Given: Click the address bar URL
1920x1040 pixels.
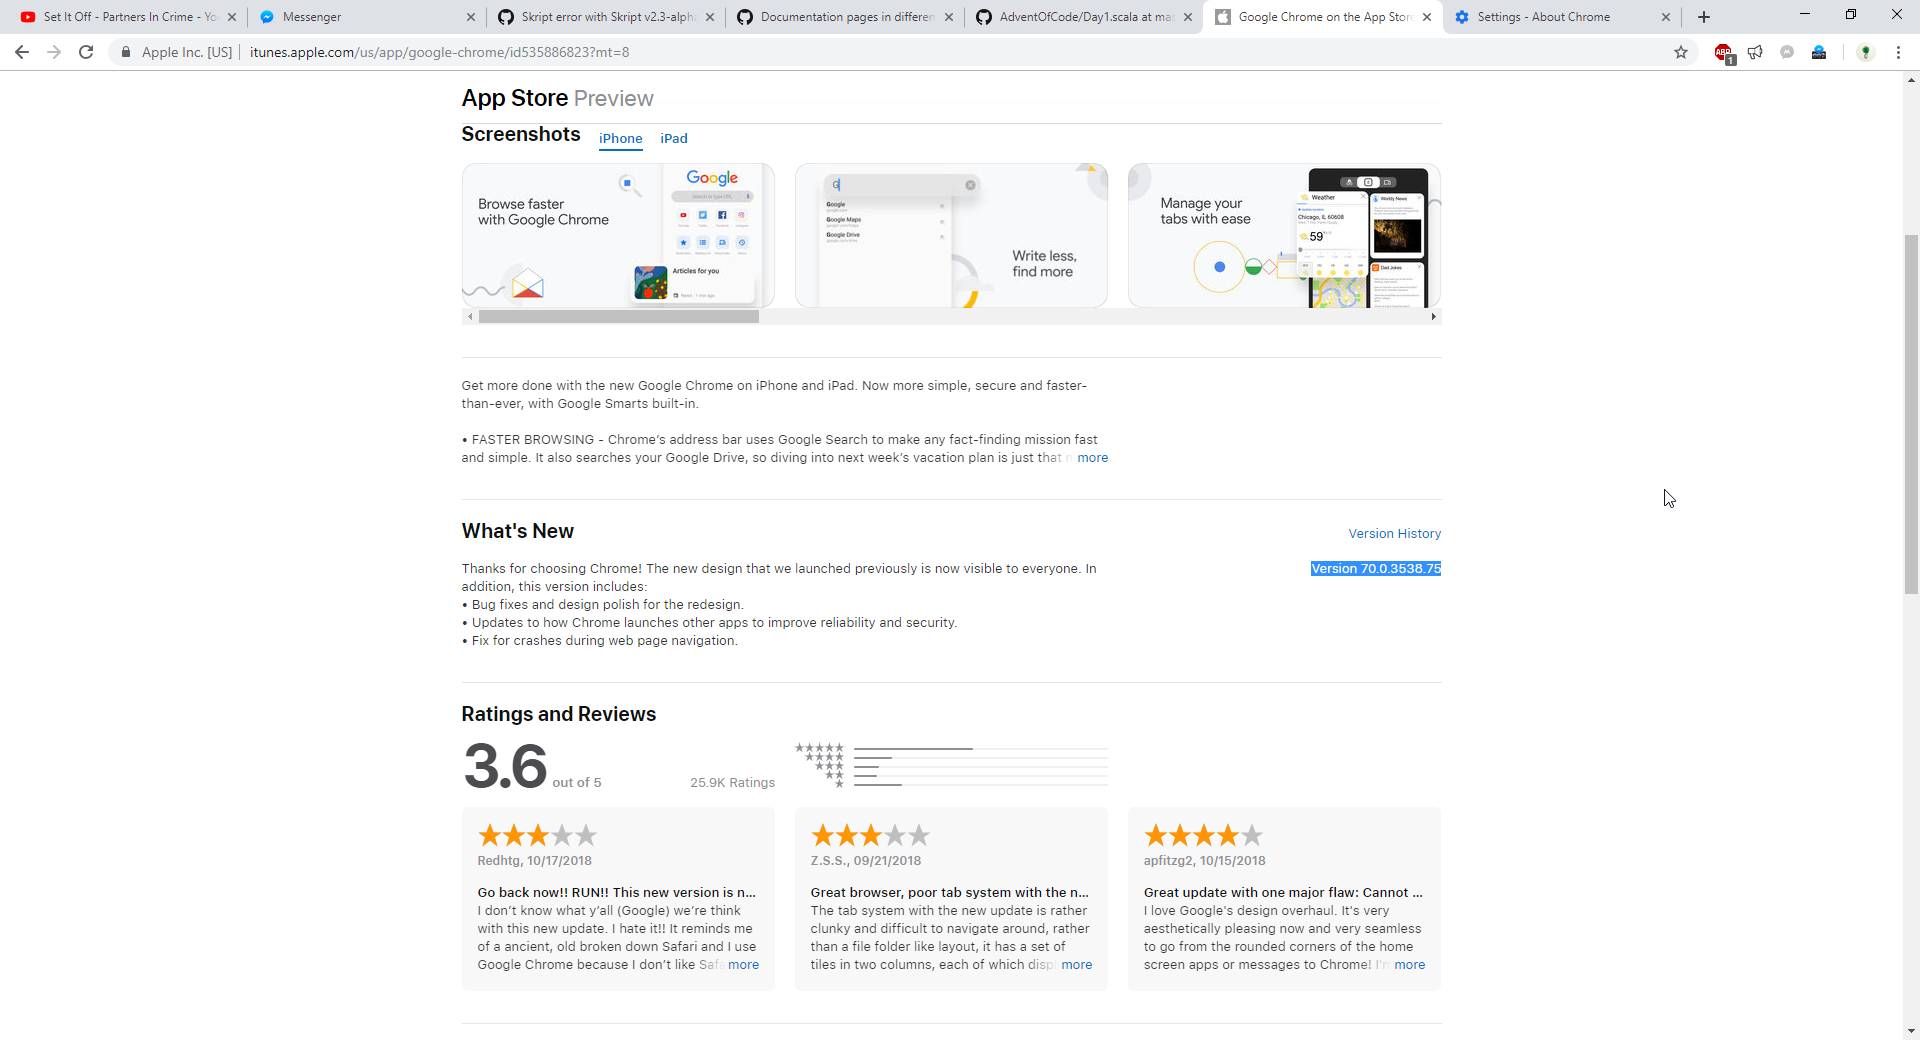Looking at the screenshot, I should (x=440, y=52).
